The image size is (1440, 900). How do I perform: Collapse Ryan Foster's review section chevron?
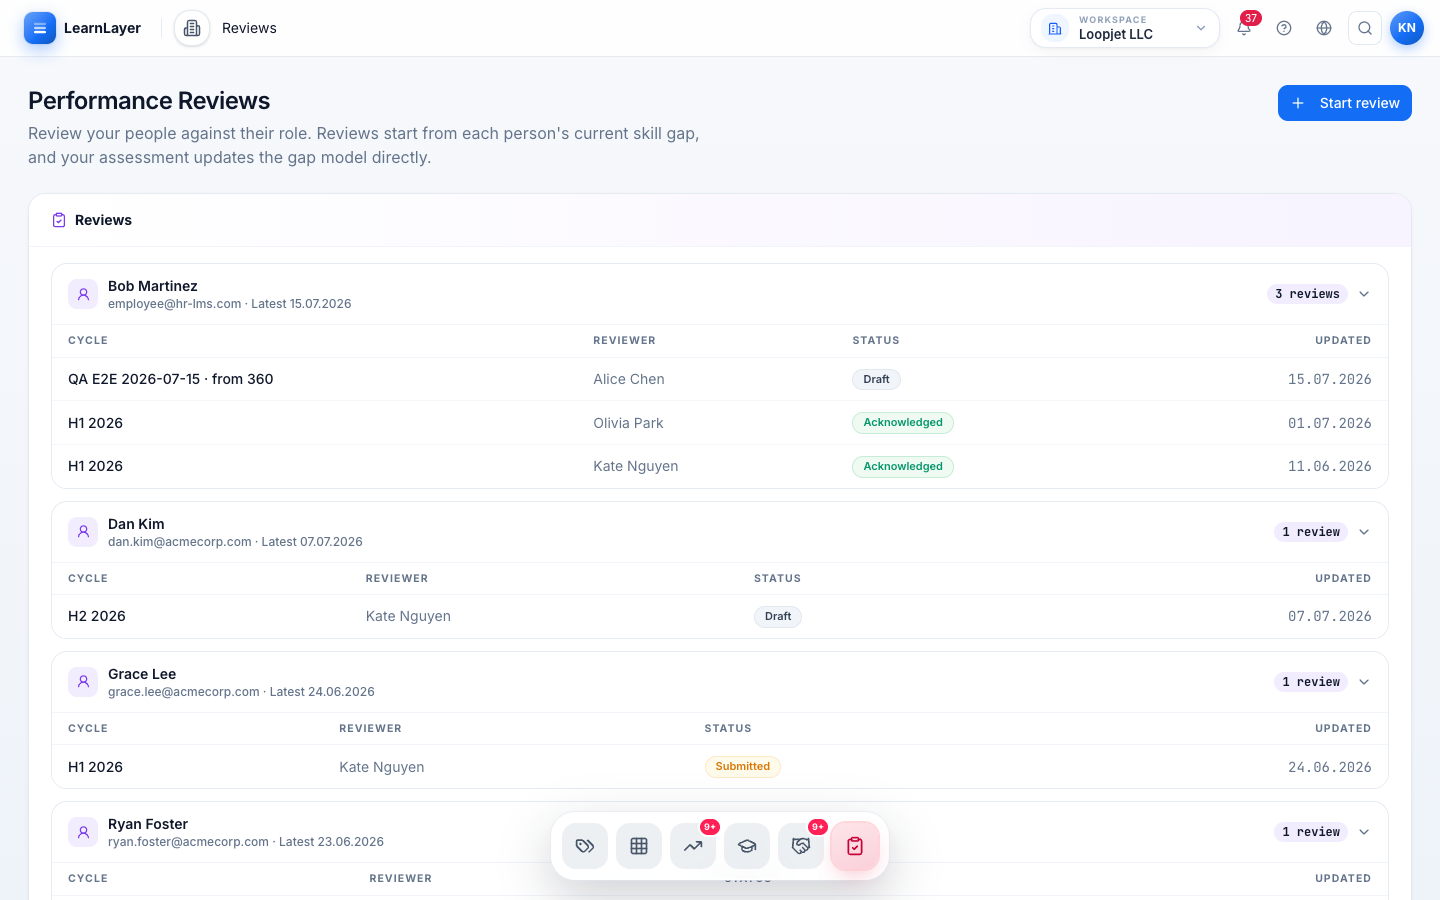pyautogui.click(x=1364, y=832)
